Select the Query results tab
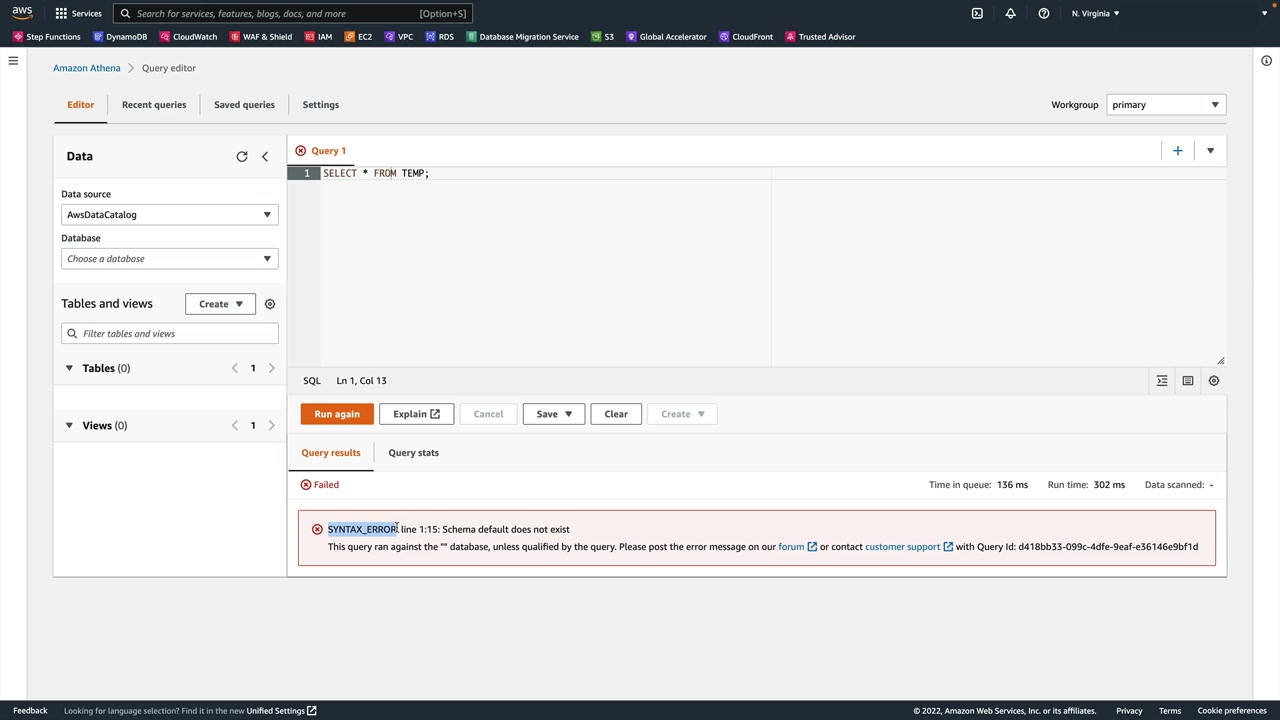 [x=331, y=453]
